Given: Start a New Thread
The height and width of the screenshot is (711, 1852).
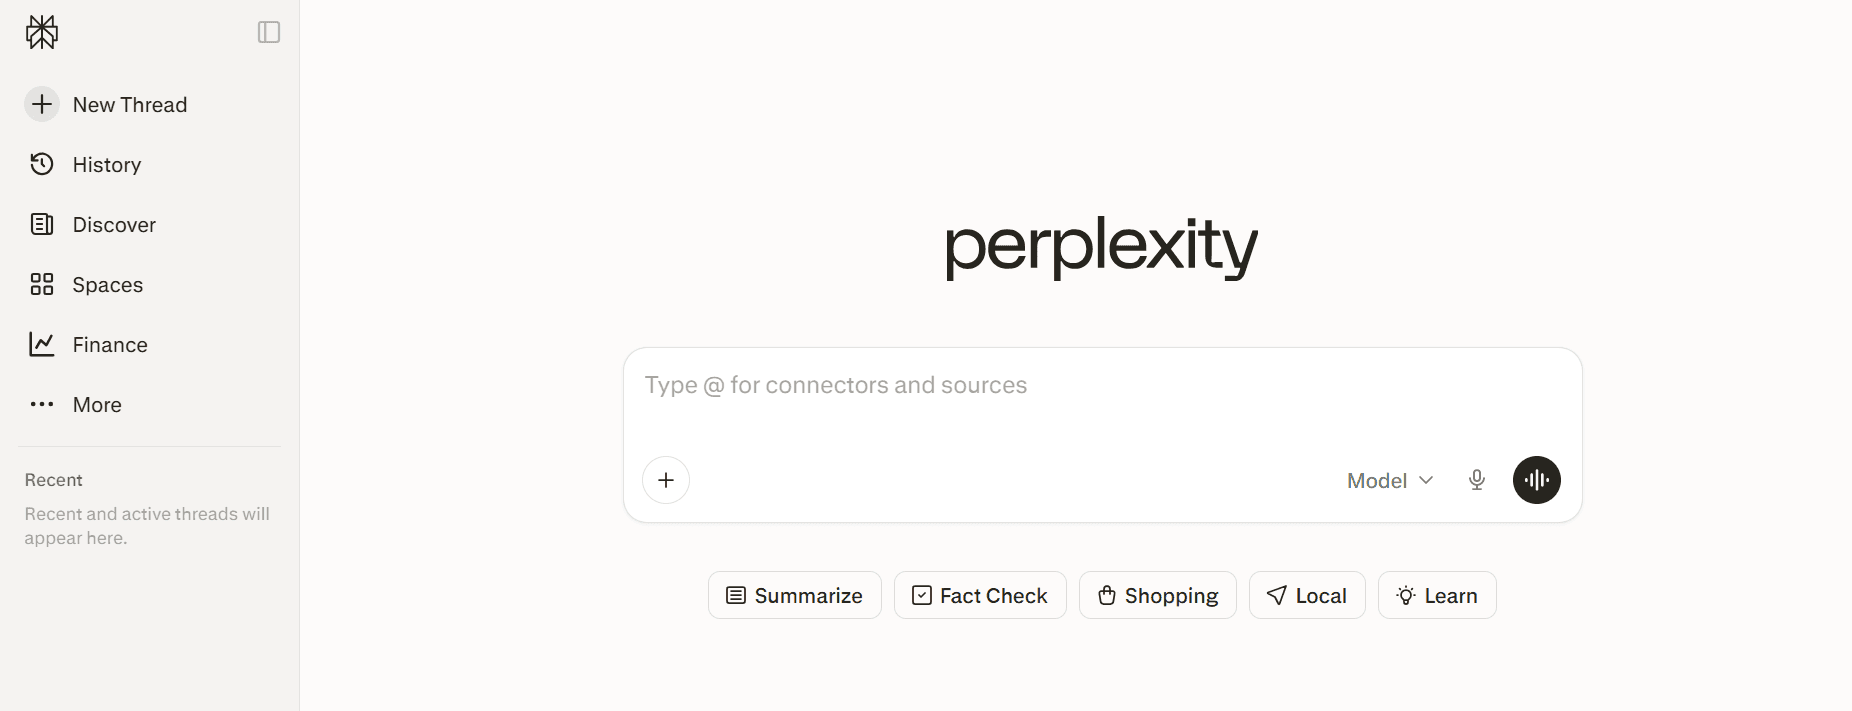Looking at the screenshot, I should click(x=129, y=104).
